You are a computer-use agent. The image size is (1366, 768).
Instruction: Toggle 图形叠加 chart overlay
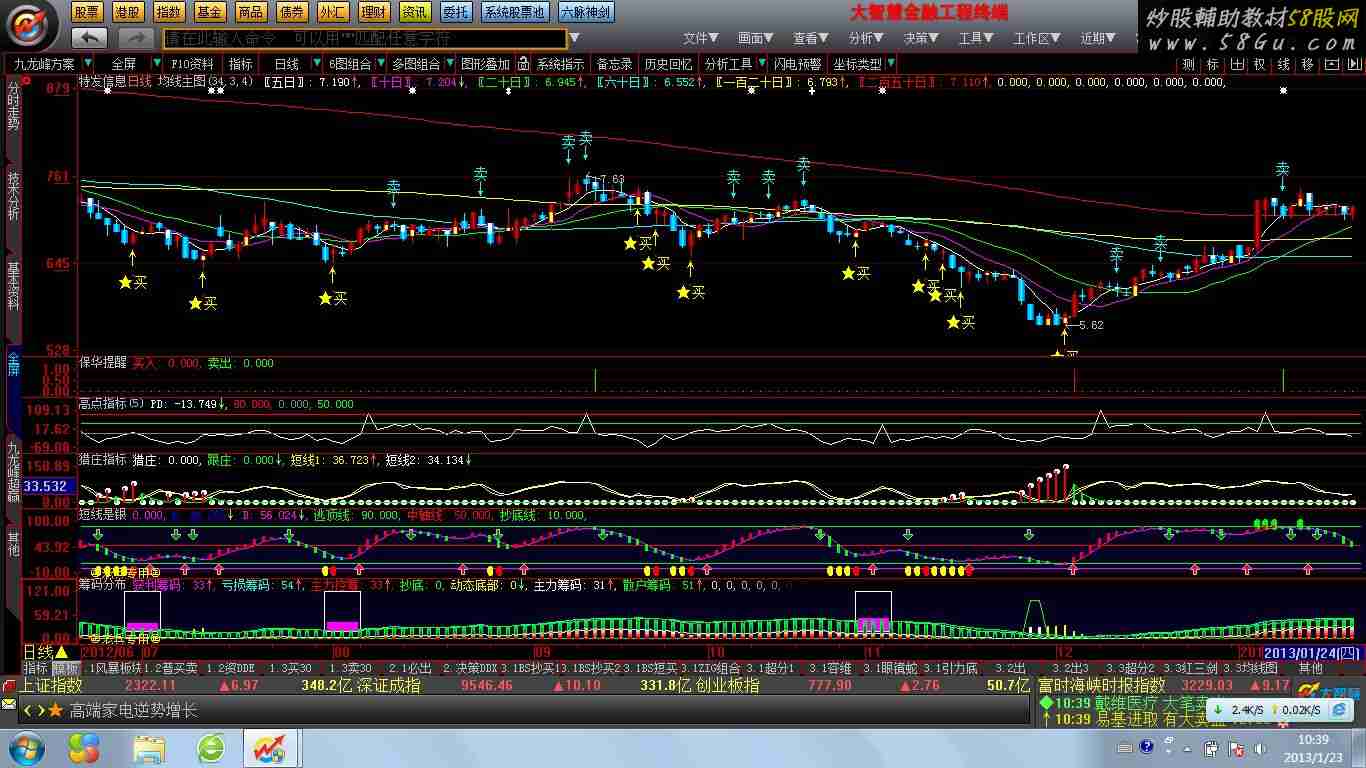pos(484,64)
